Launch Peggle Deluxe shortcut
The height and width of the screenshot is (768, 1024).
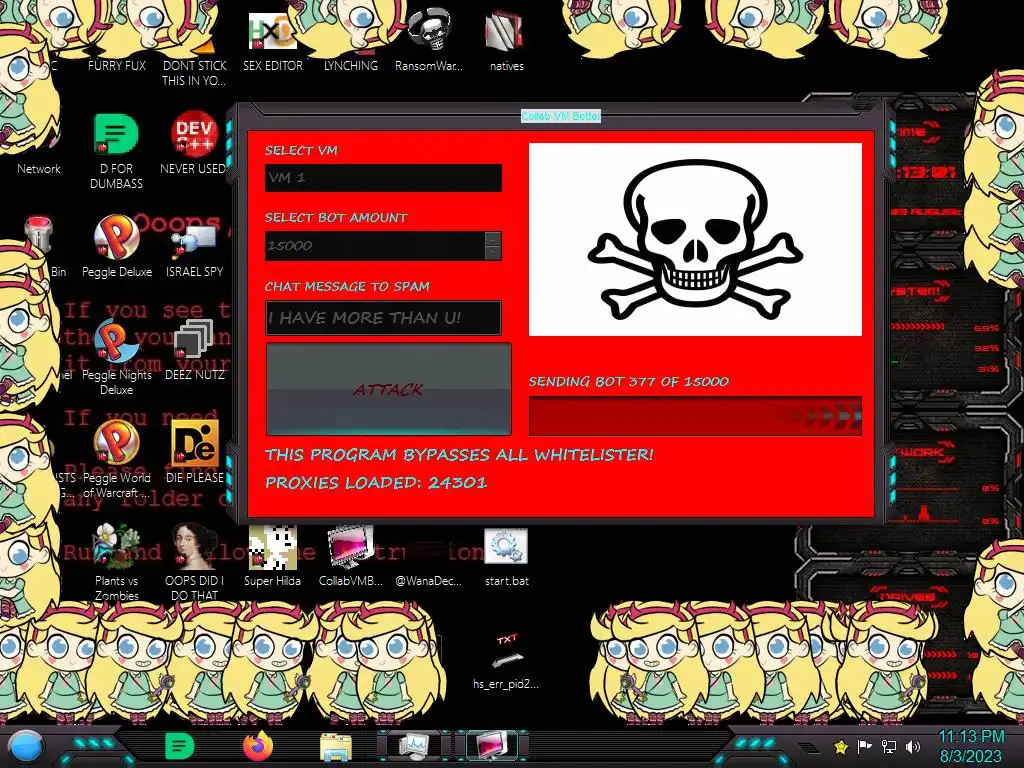pos(116,238)
